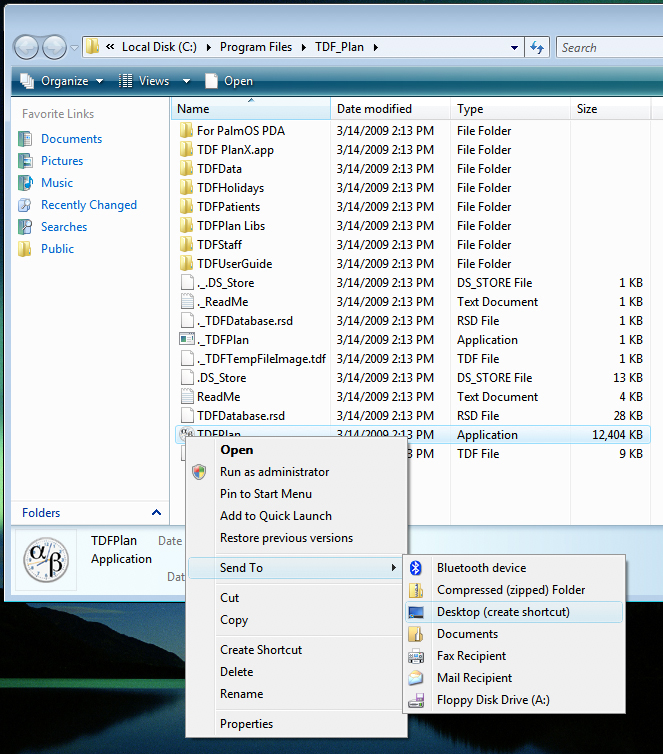Select ._TDFDatabase.rsd file name
This screenshot has height=754, width=663.
245,321
